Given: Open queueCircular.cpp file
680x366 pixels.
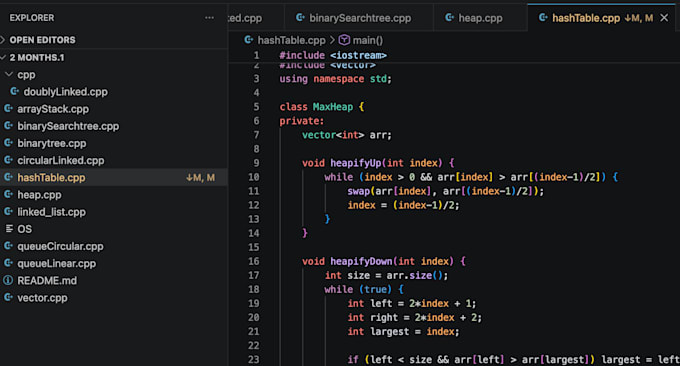Looking at the screenshot, I should (x=60, y=246).
